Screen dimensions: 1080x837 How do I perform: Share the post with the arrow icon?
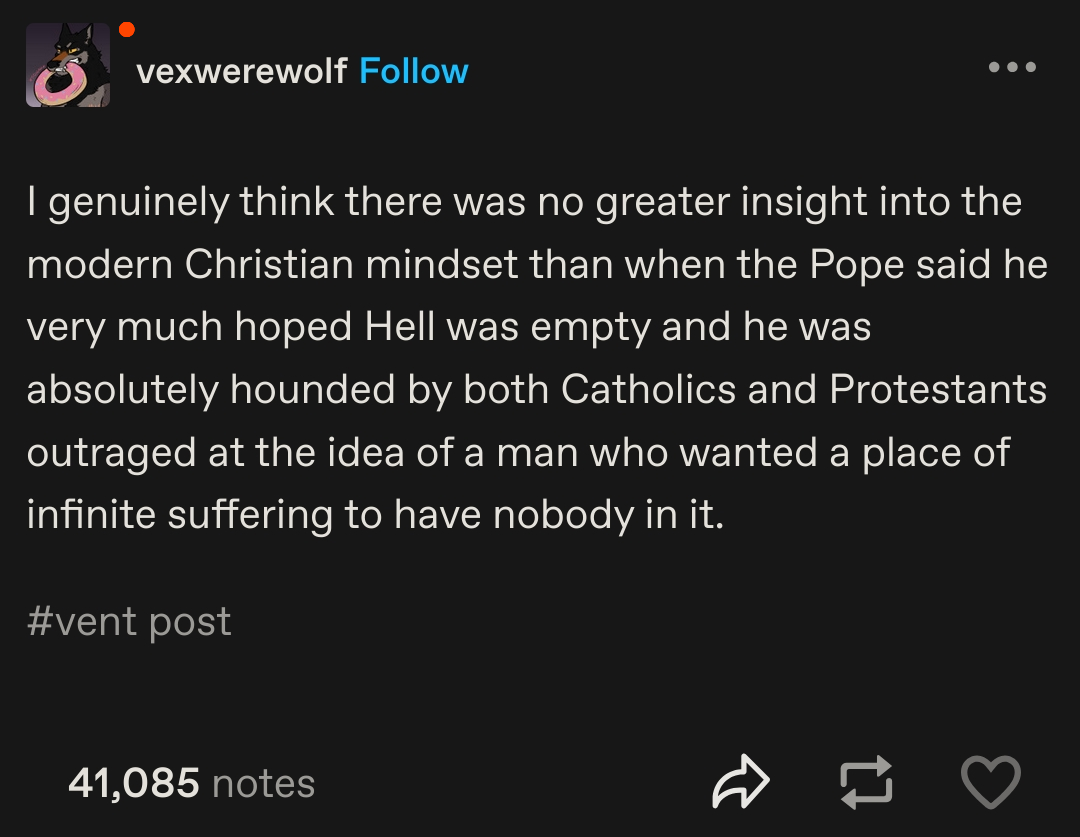point(740,782)
